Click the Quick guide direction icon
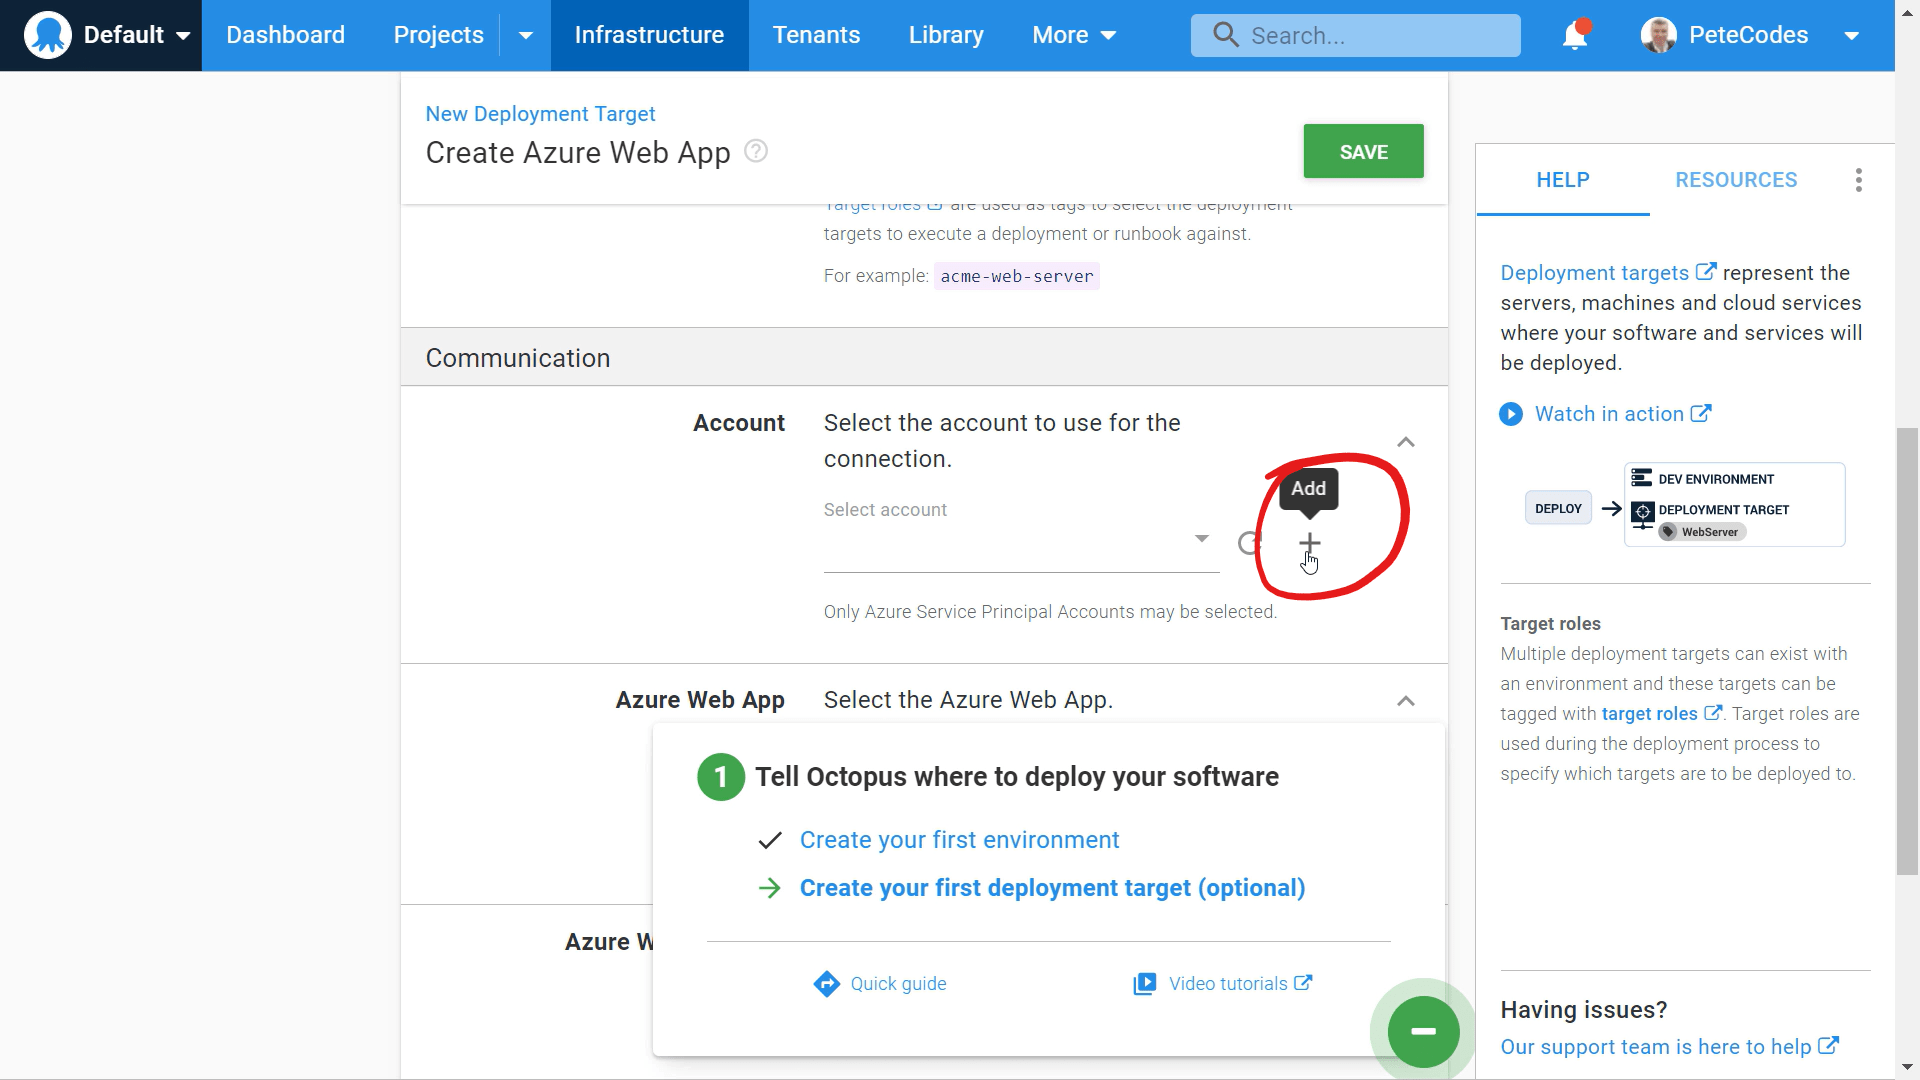 [x=826, y=984]
